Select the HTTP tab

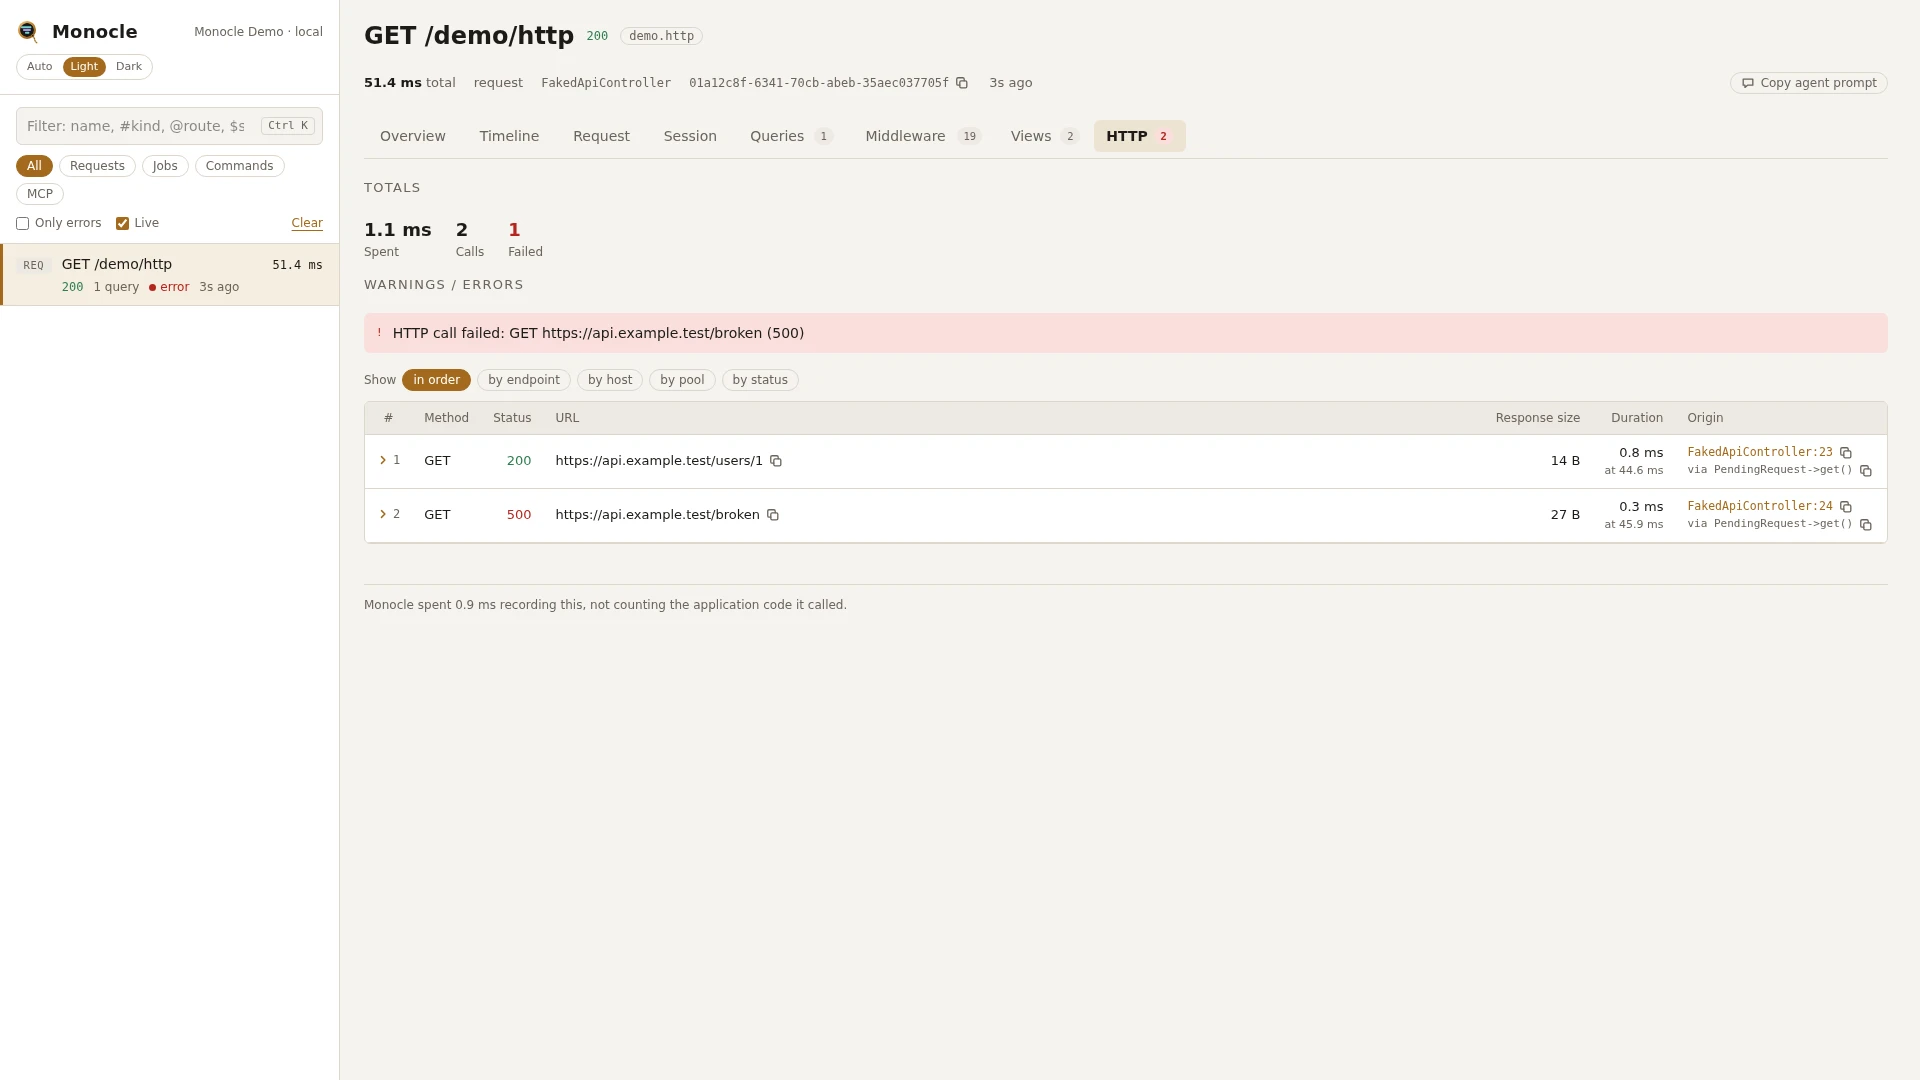(x=1140, y=136)
